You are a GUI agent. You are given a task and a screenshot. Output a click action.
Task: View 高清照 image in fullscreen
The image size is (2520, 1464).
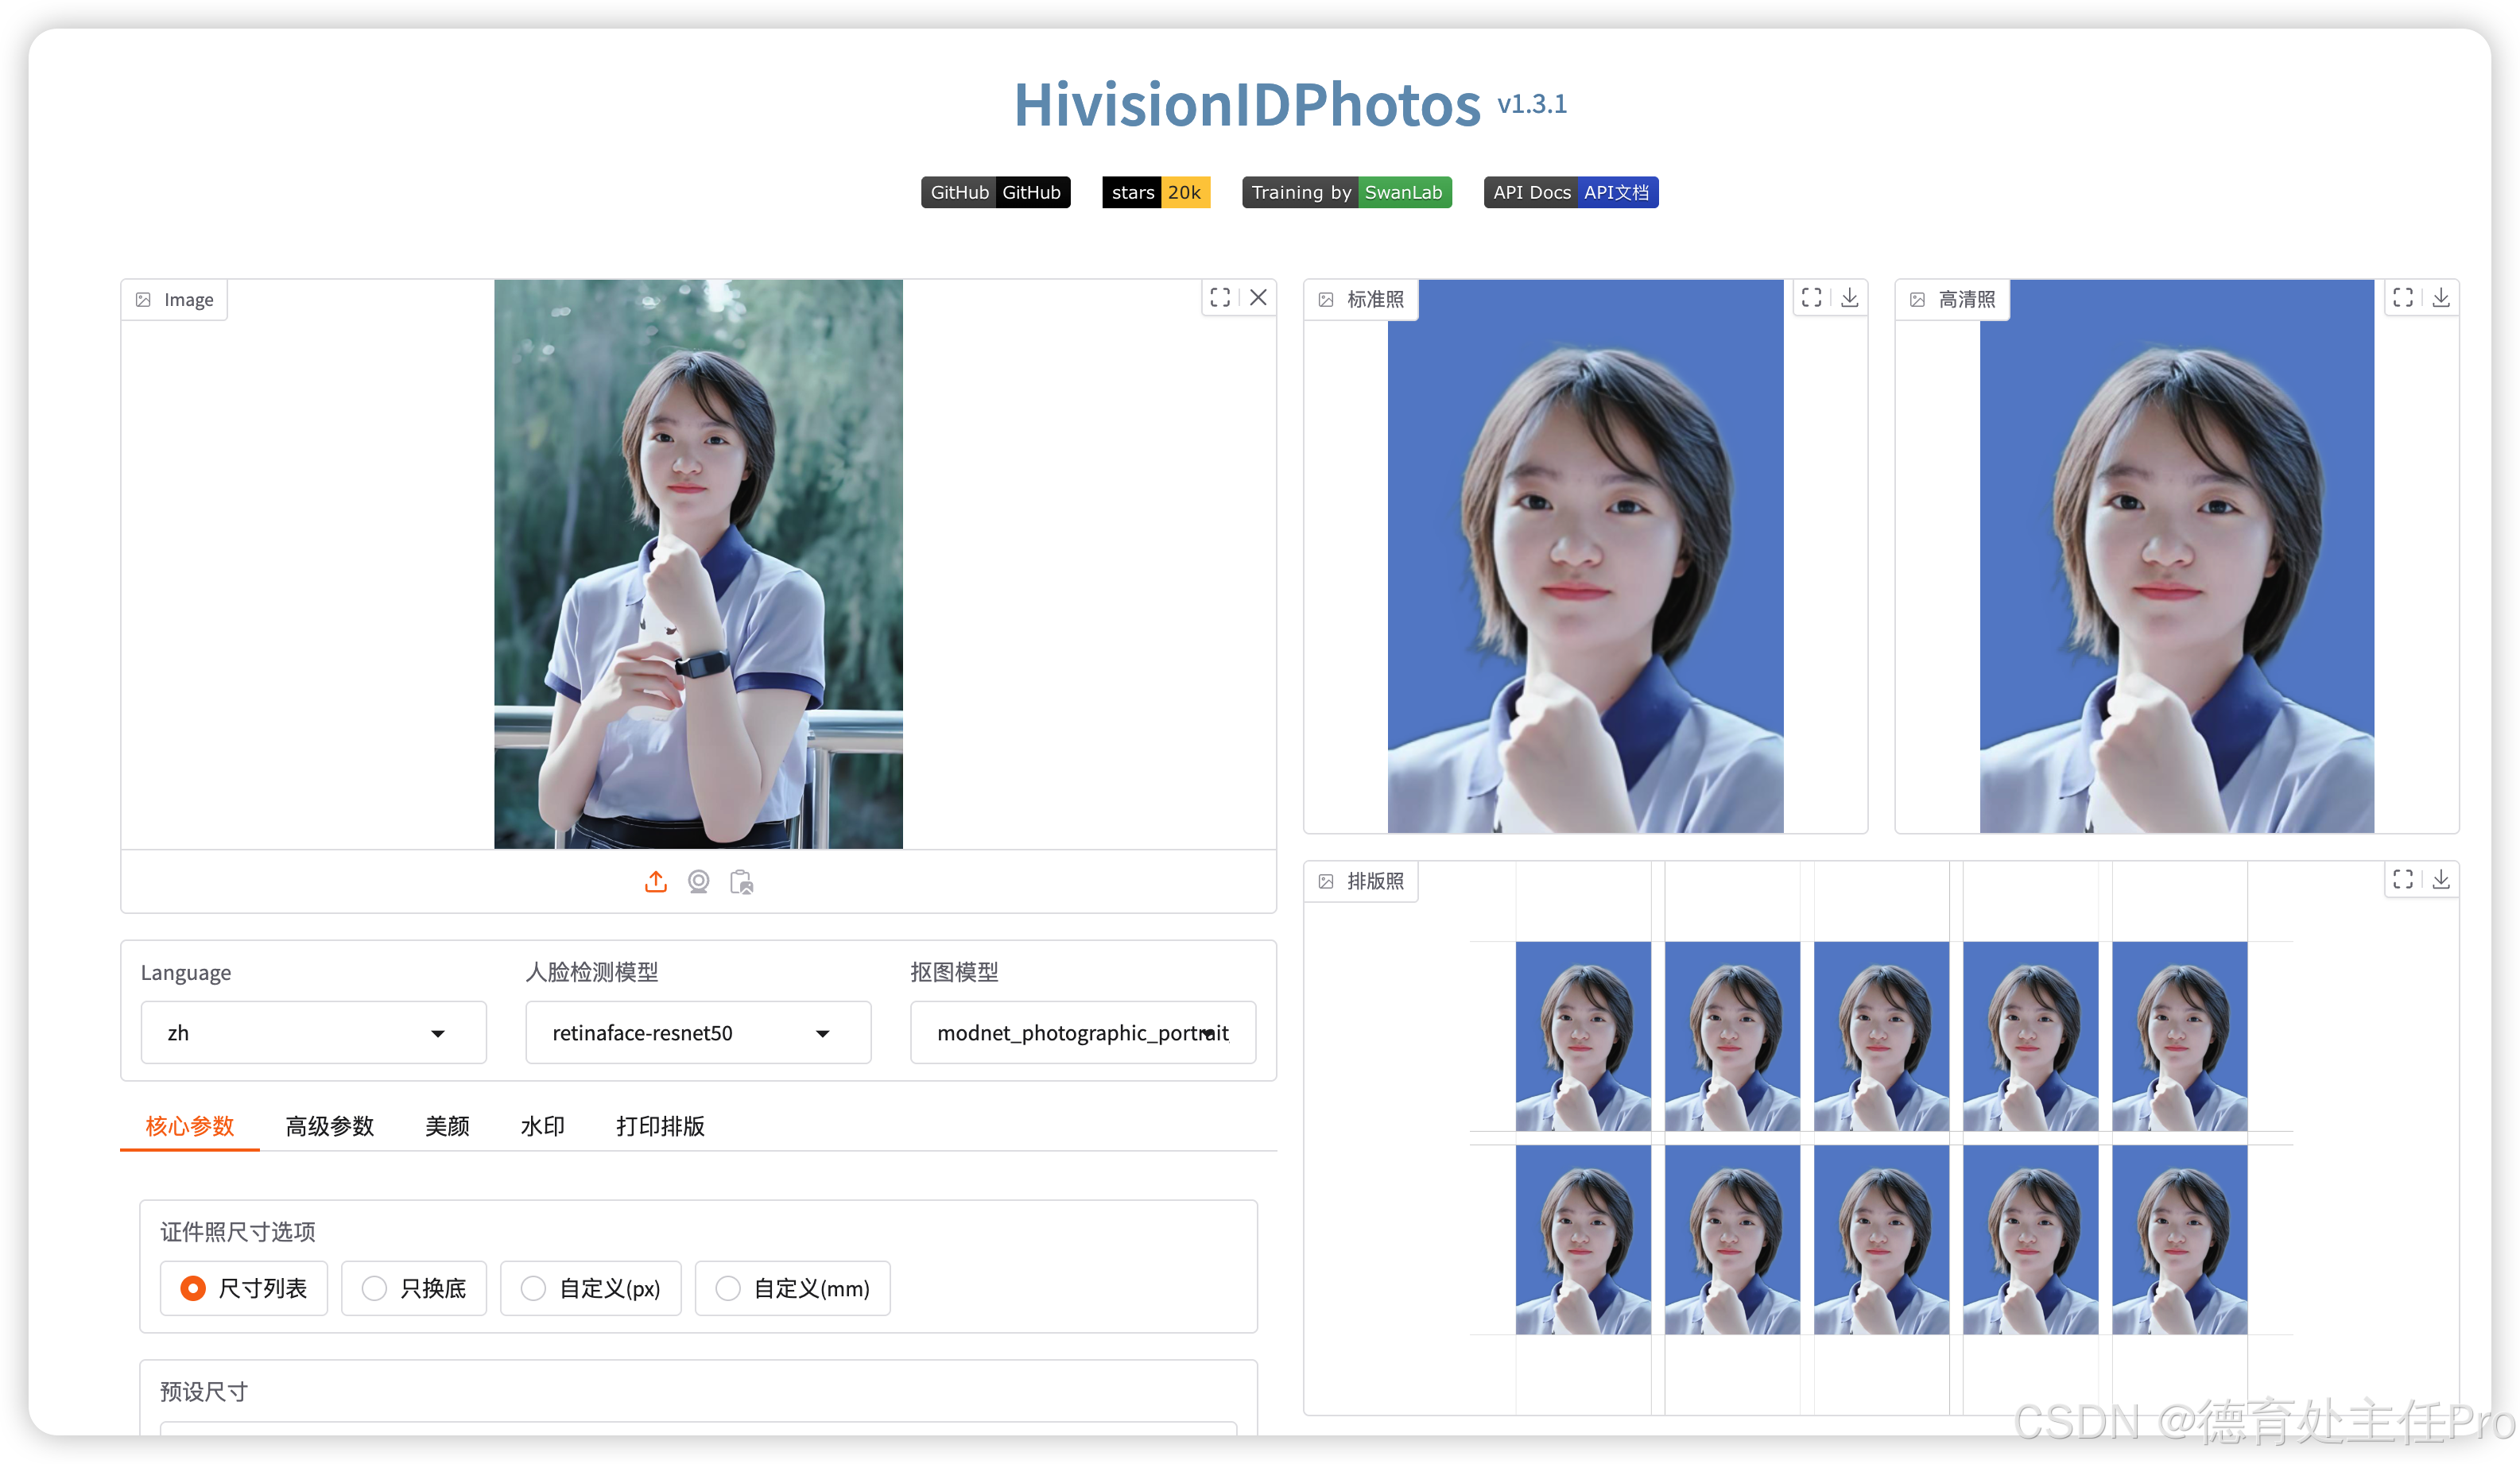pos(2402,298)
